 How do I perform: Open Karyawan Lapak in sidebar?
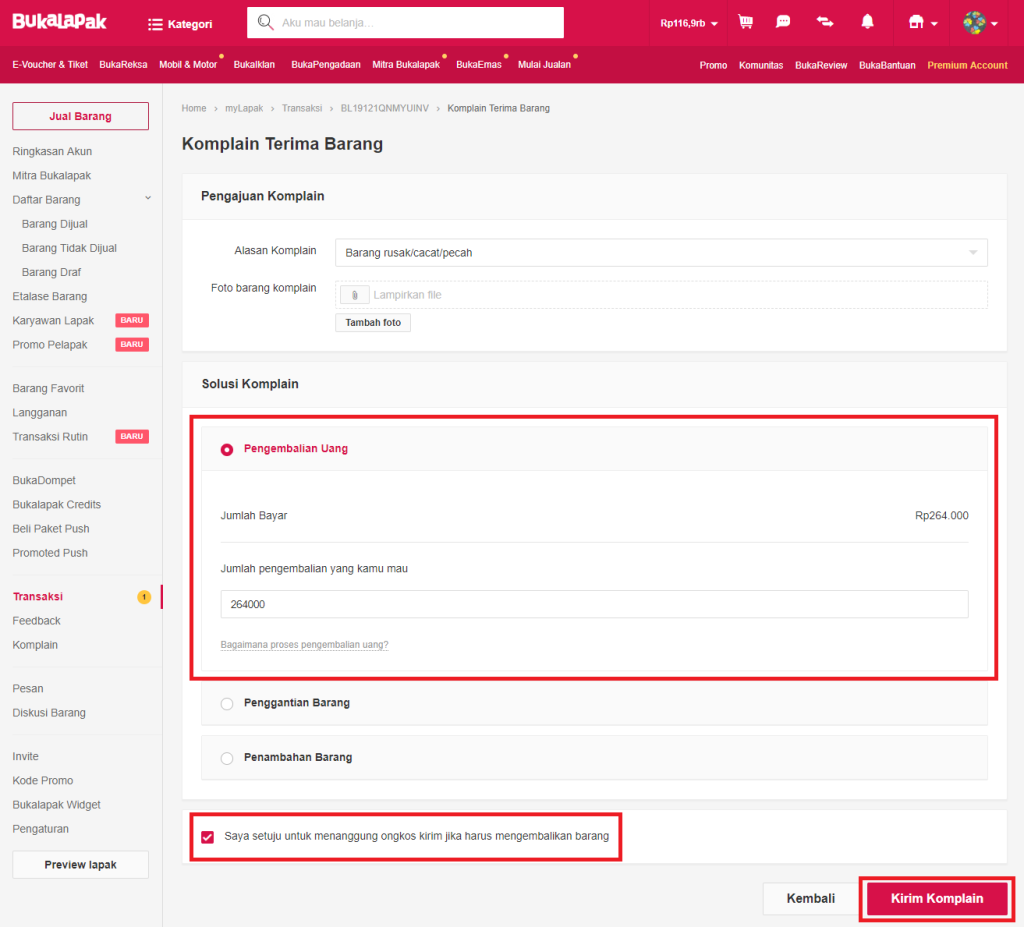[x=53, y=321]
